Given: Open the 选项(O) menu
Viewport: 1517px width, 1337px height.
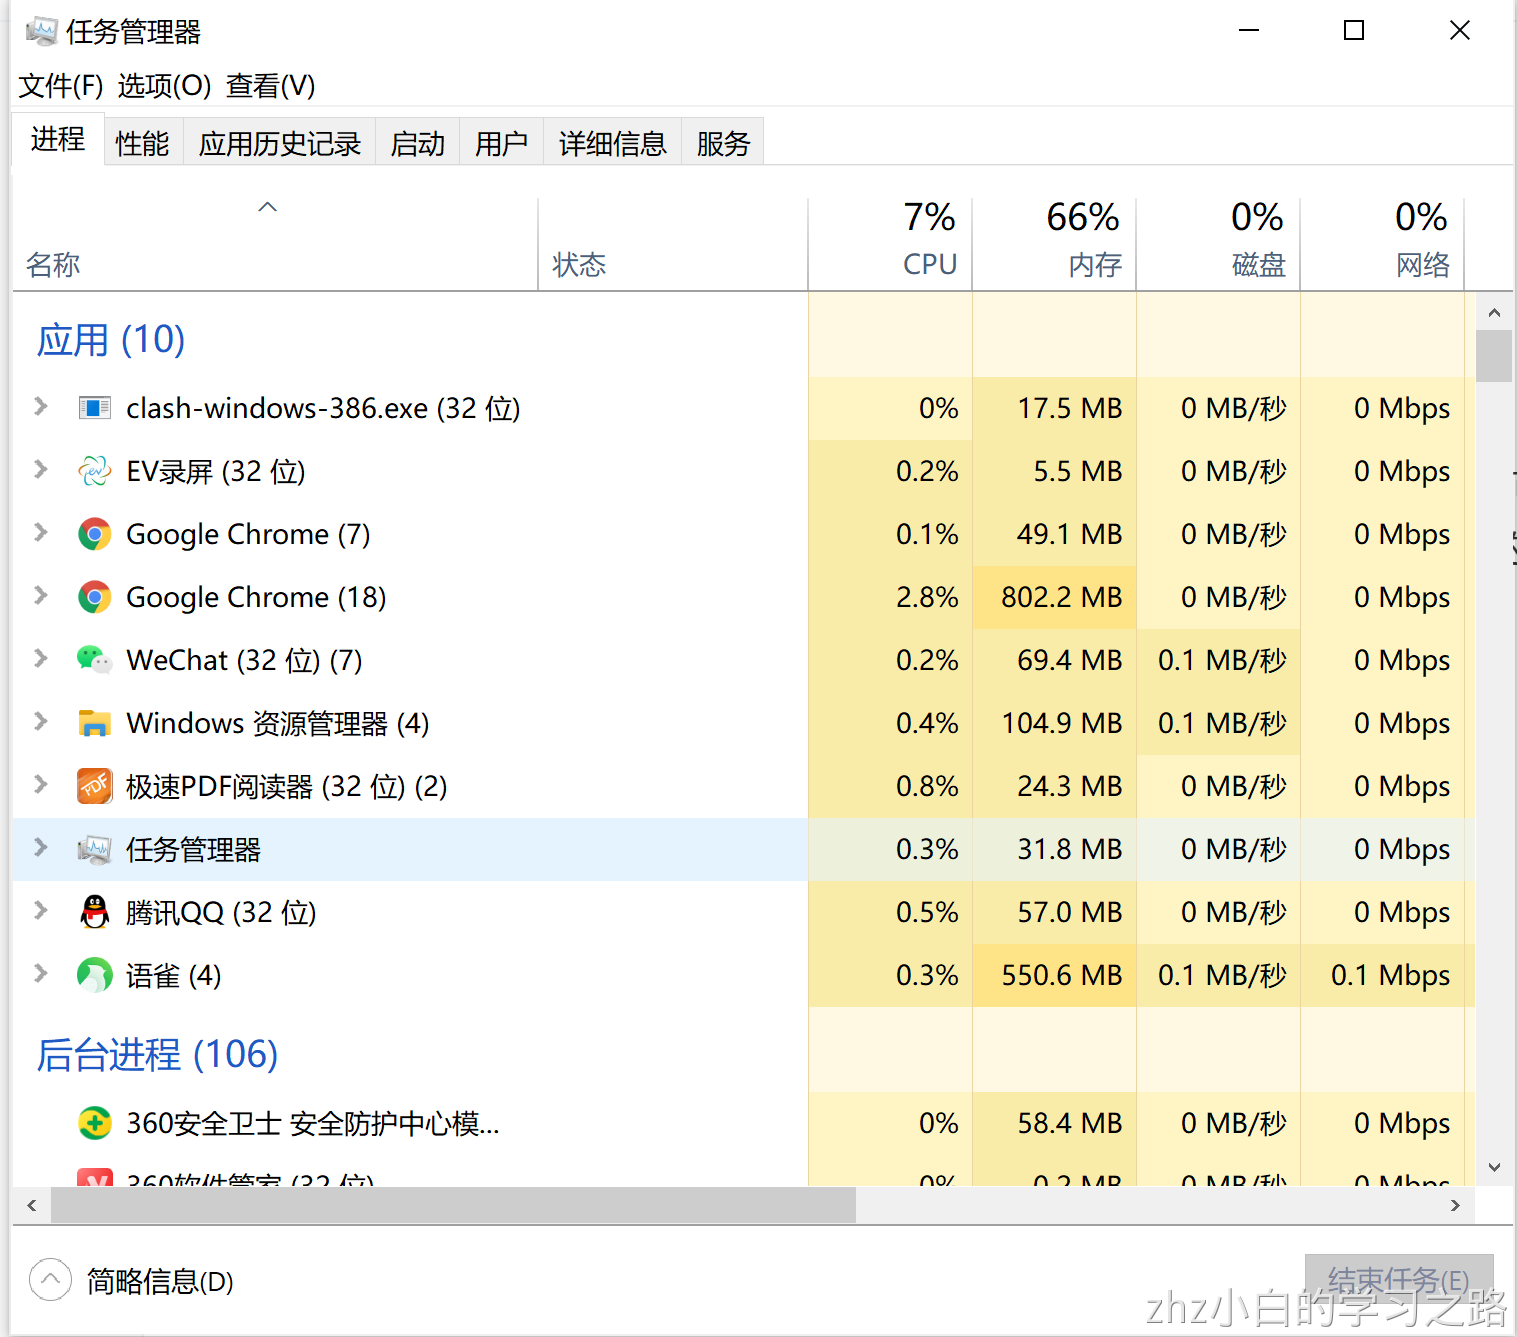Looking at the screenshot, I should pos(165,86).
